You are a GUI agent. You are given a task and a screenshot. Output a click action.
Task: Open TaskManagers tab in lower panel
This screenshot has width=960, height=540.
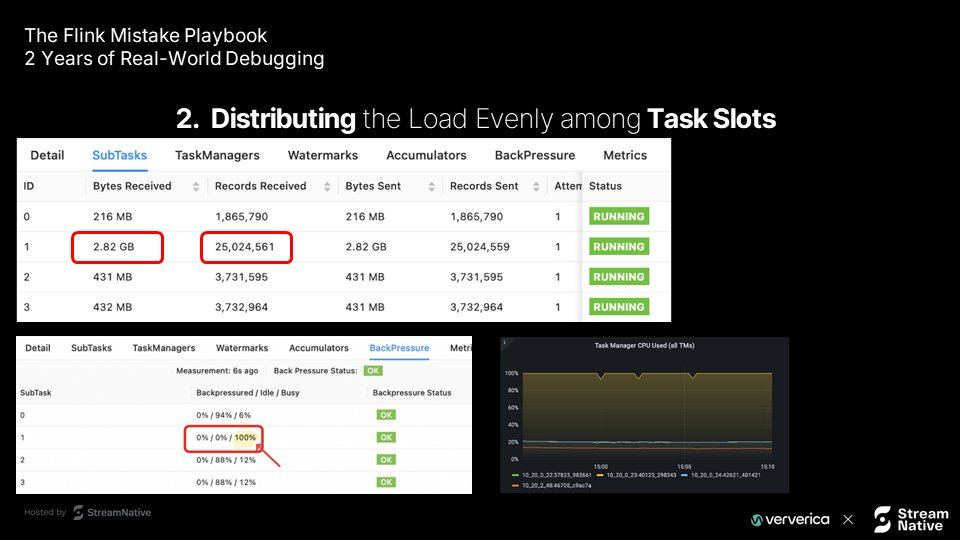point(163,348)
